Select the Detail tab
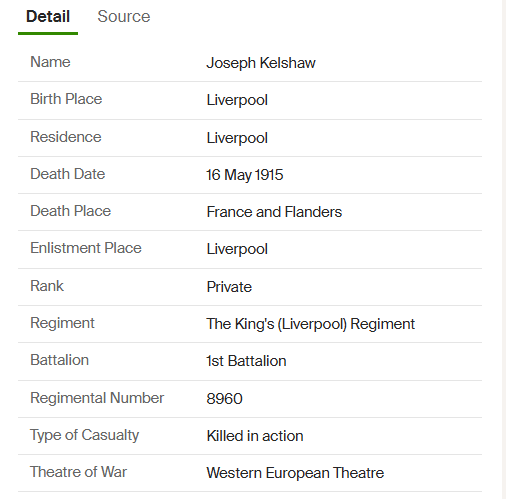The image size is (506, 499). pos(48,16)
